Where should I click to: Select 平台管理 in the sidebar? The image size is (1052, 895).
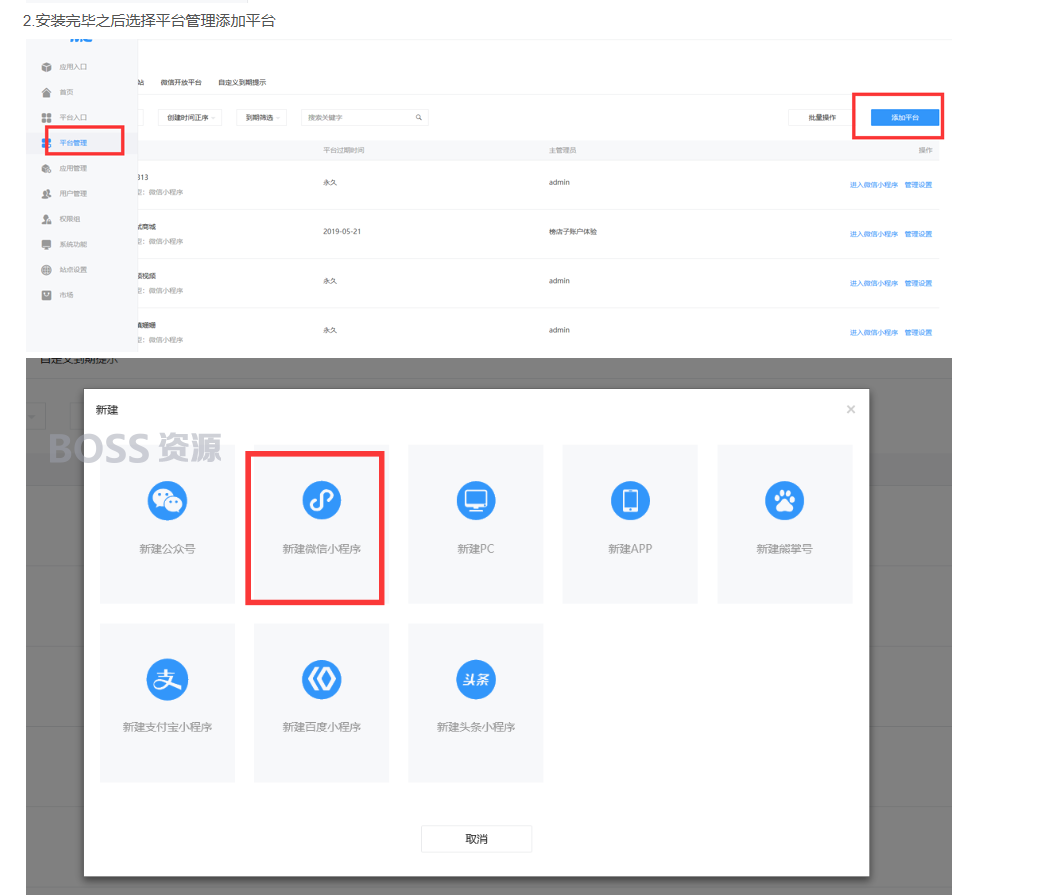(64, 143)
